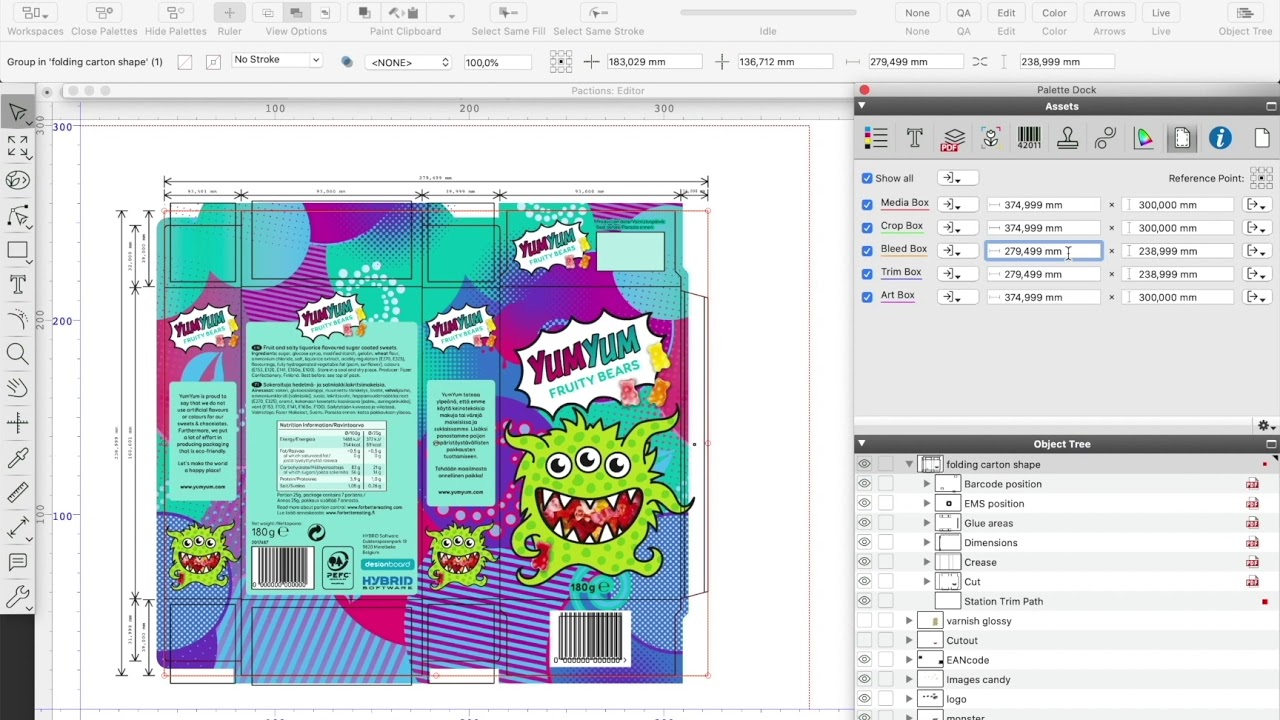Select the Zoom magnifier tool
Viewport: 1280px width, 720px height.
pos(17,353)
